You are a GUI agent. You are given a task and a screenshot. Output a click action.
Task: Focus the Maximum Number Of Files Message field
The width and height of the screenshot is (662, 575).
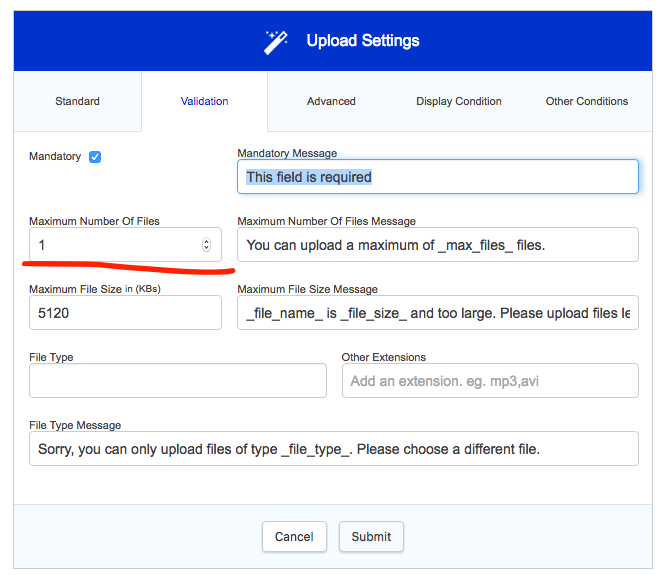click(438, 245)
